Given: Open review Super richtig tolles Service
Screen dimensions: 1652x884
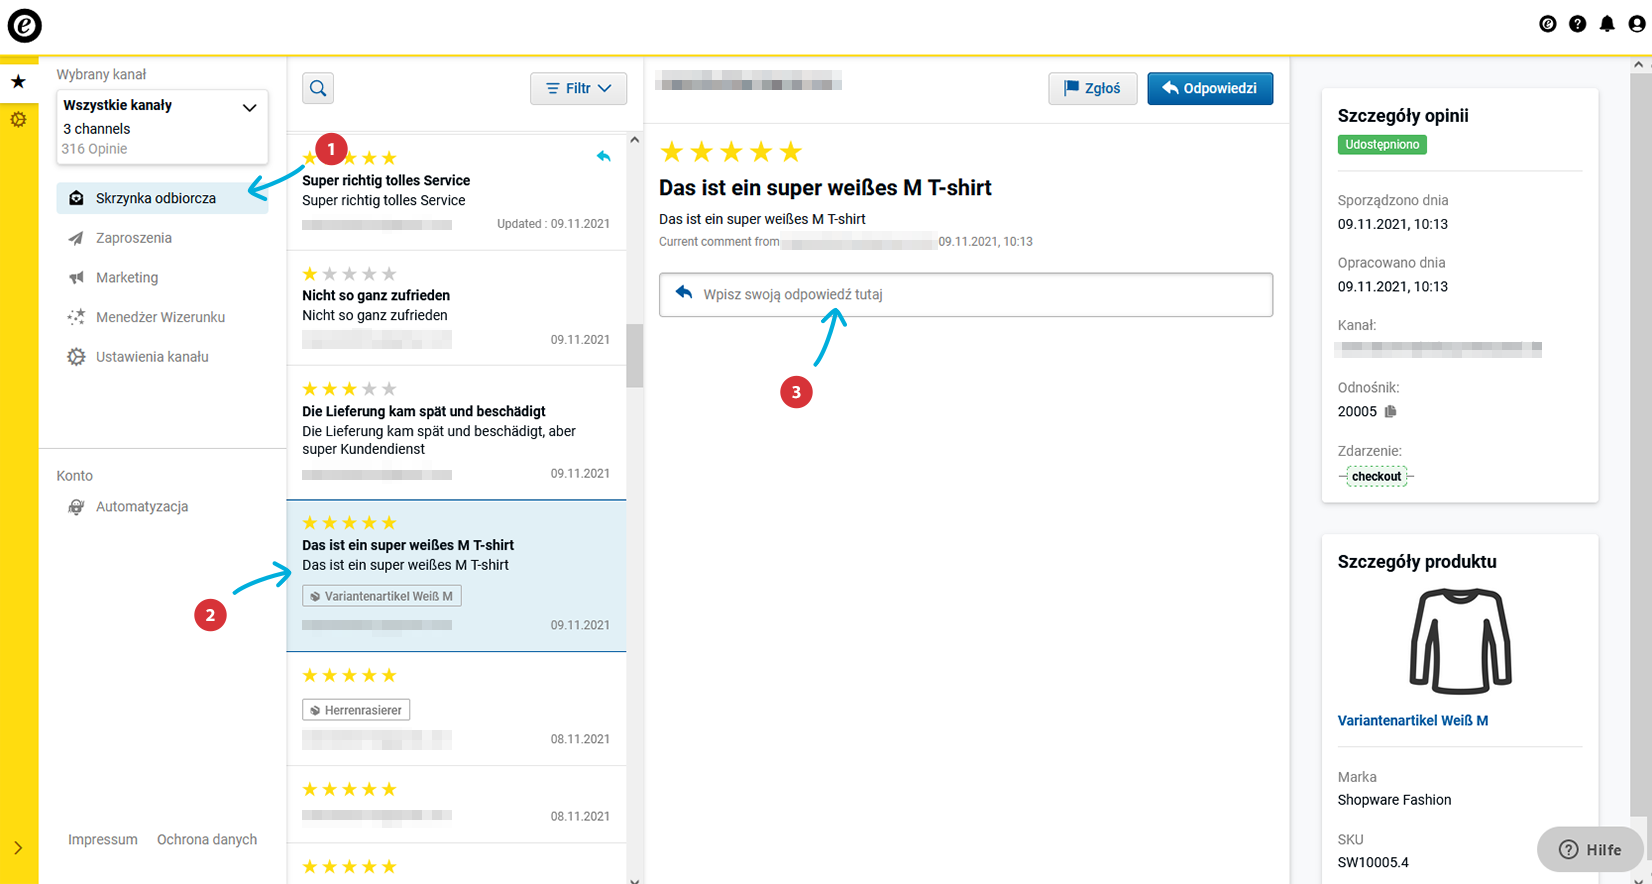Looking at the screenshot, I should click(x=457, y=192).
